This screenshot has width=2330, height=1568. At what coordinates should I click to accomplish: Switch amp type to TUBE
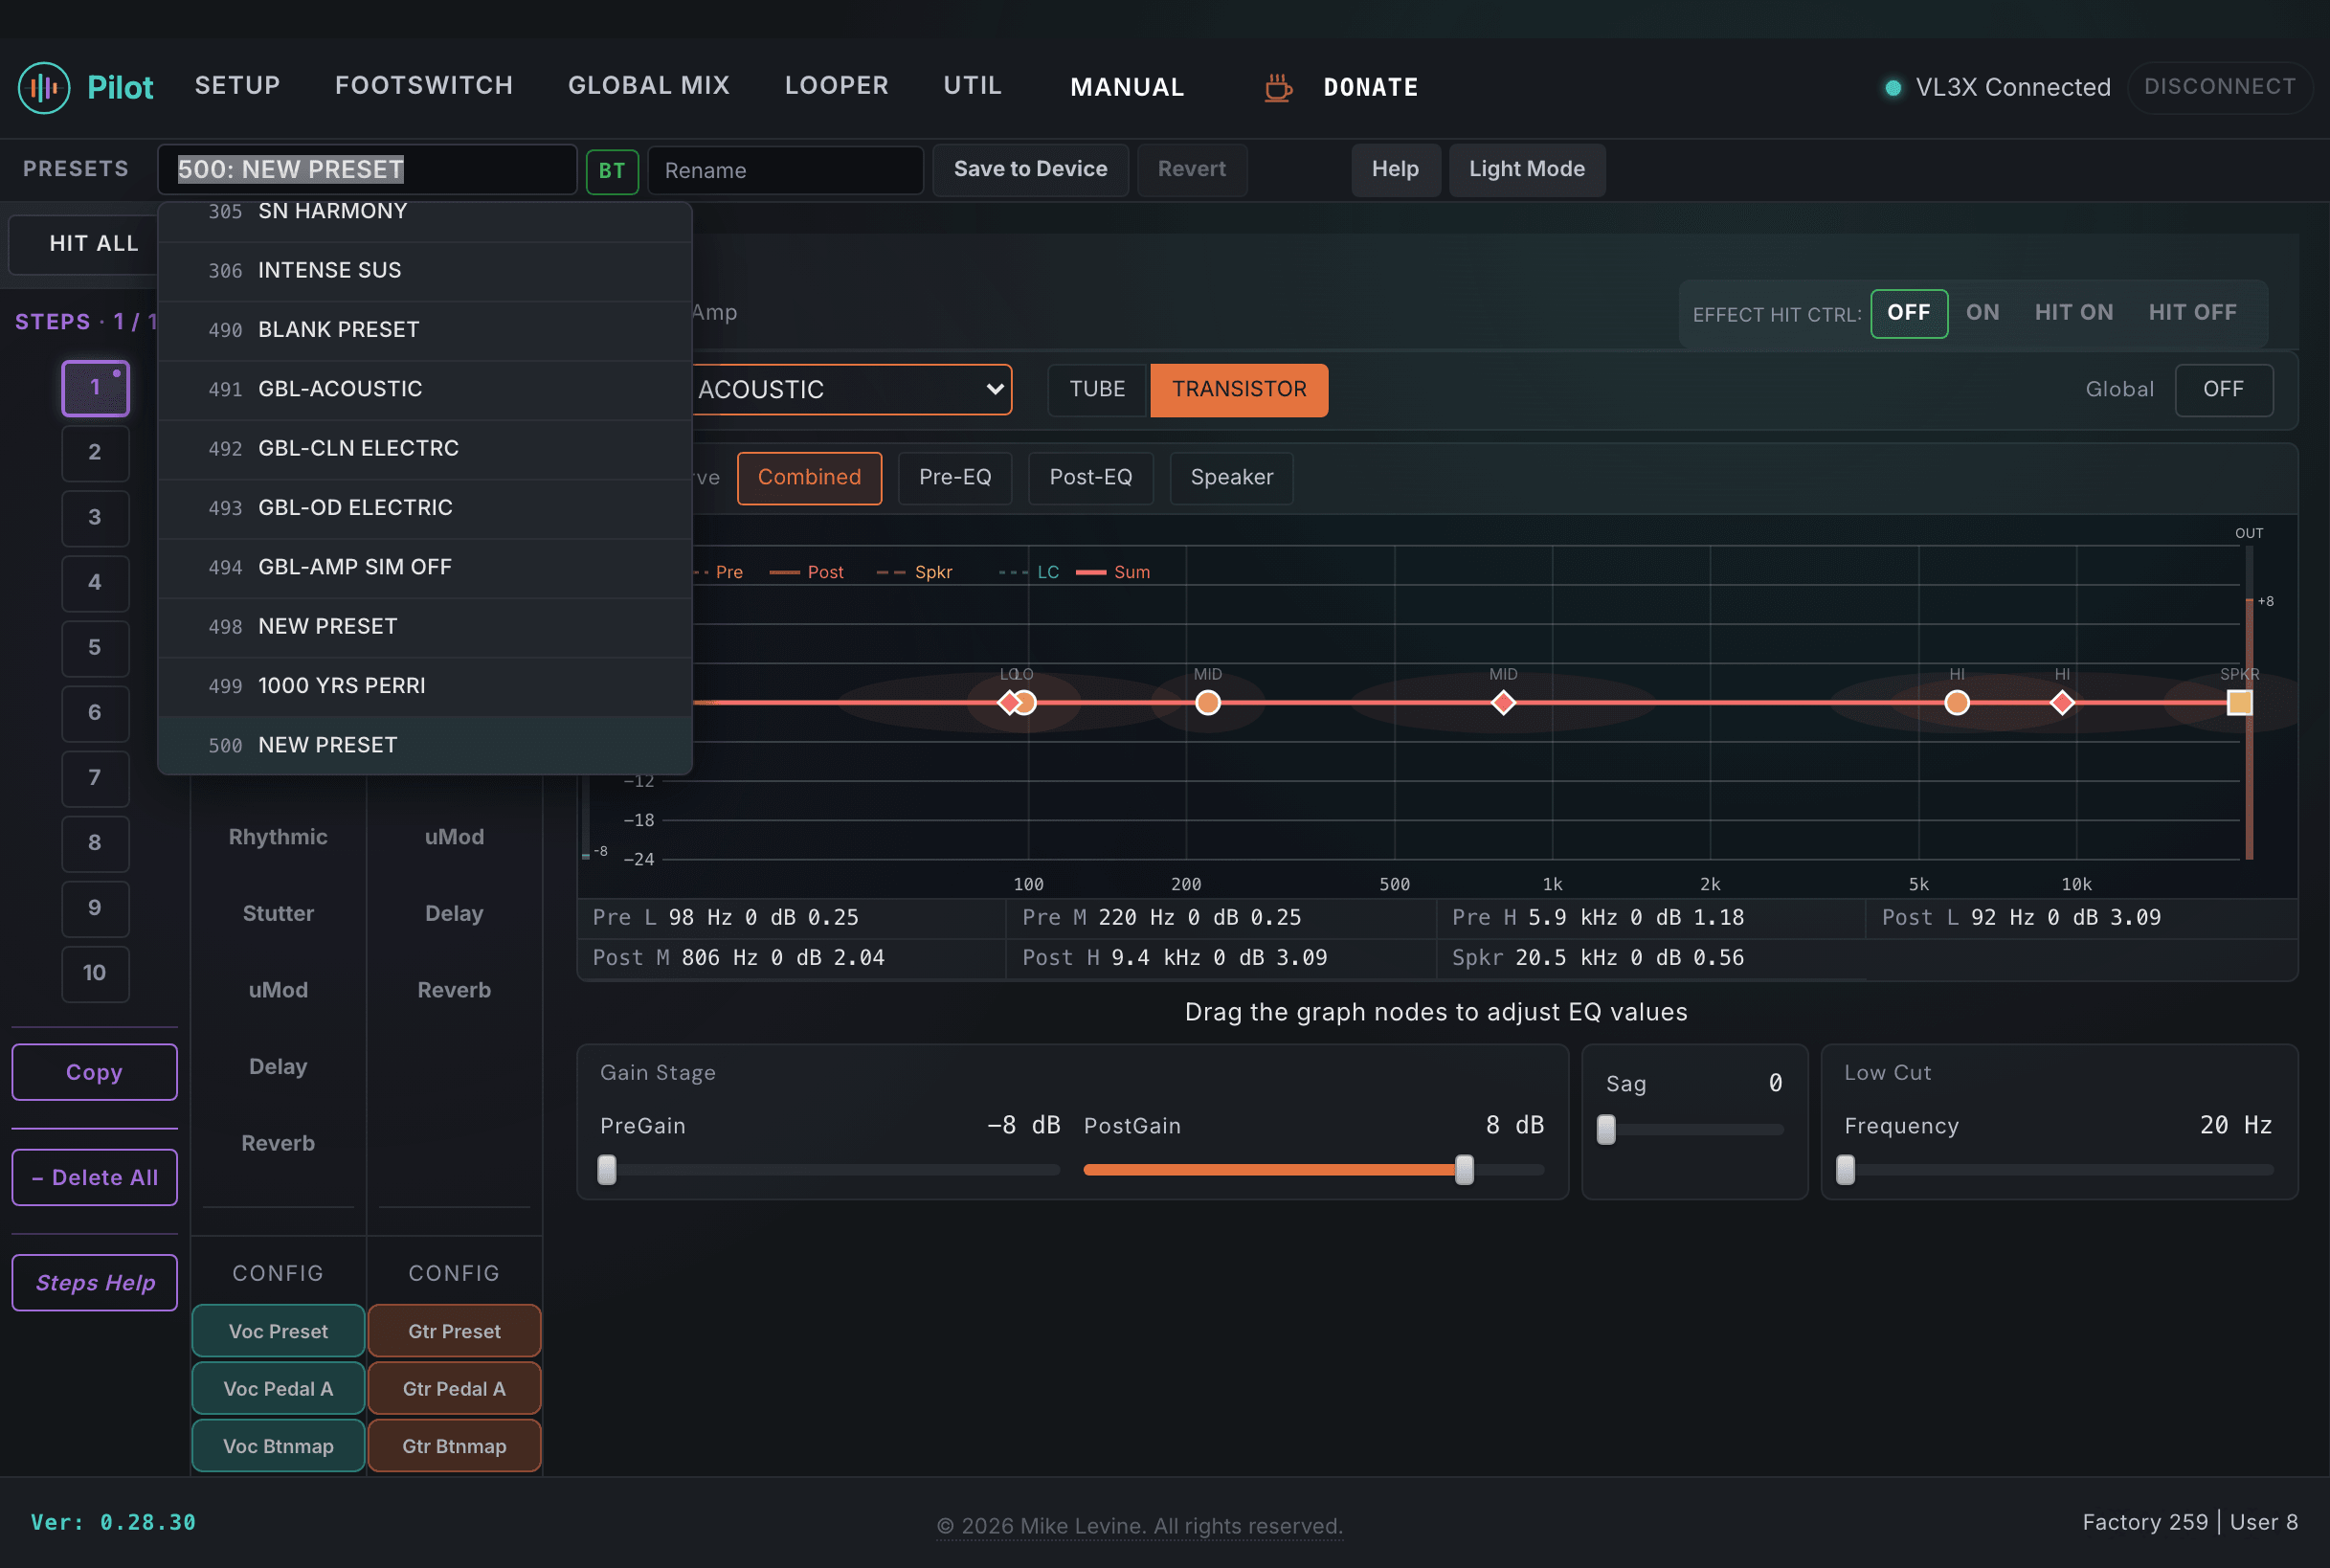1097,390
